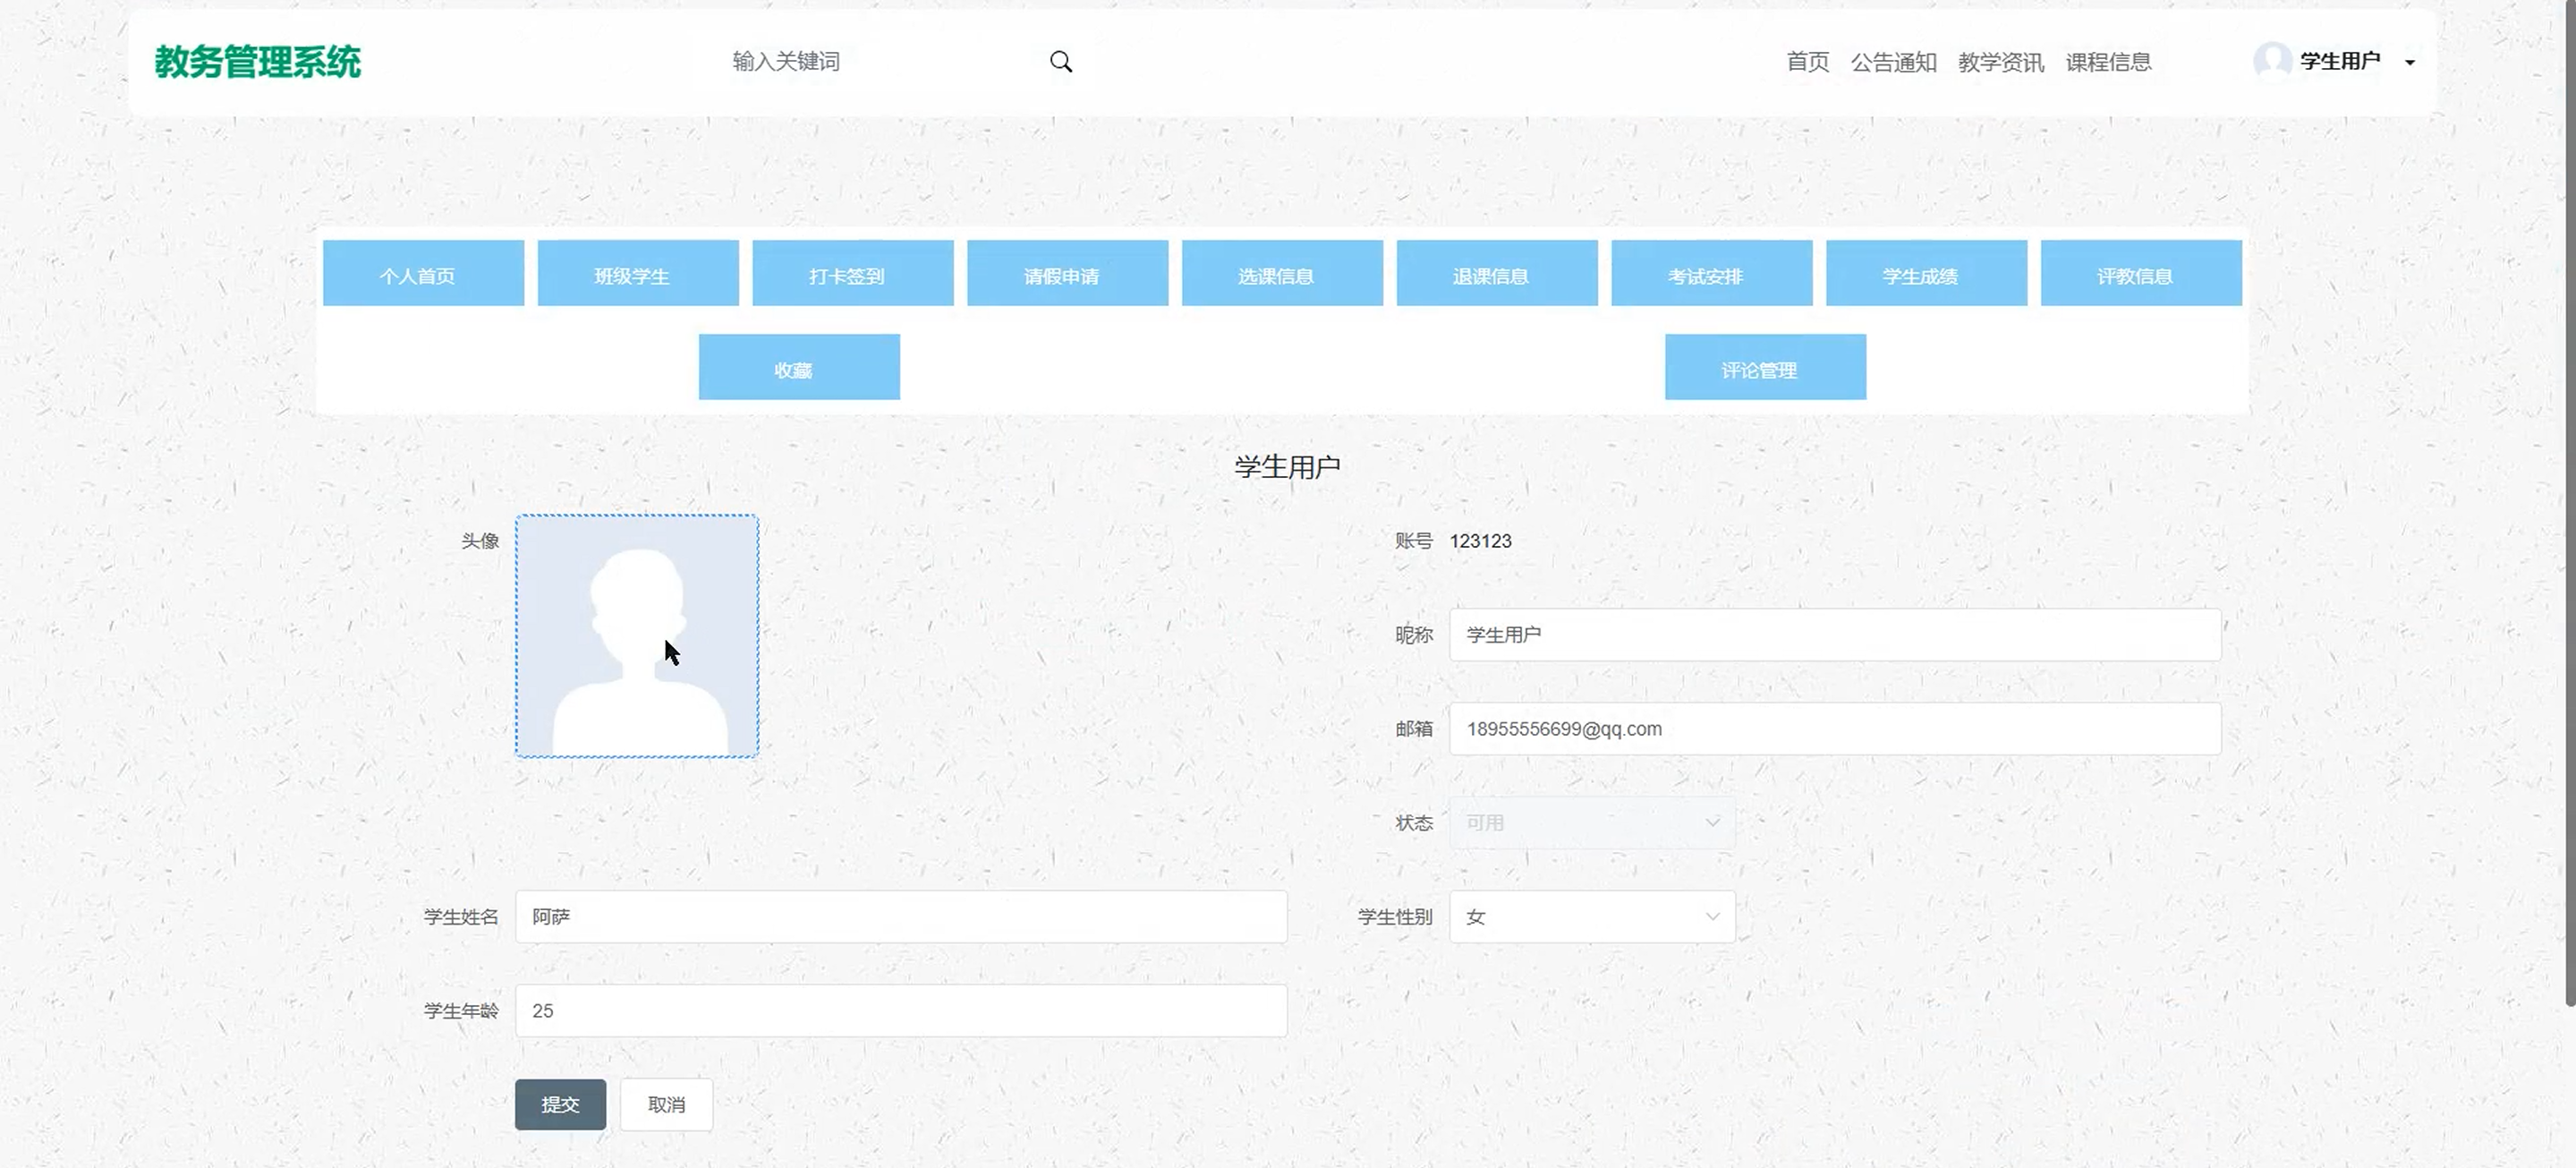Go to 首页 in top navigation
Viewport: 2576px width, 1168px height.
[x=1807, y=62]
